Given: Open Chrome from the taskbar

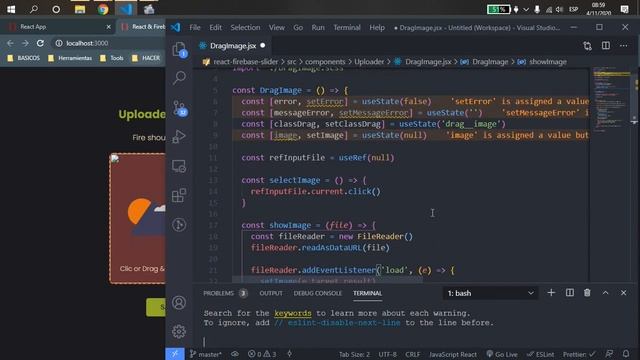Looking at the screenshot, I should point(103,9).
